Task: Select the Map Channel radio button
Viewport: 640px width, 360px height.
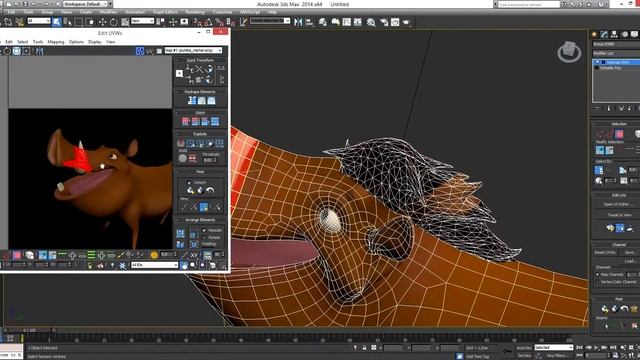Action: [x=598, y=275]
